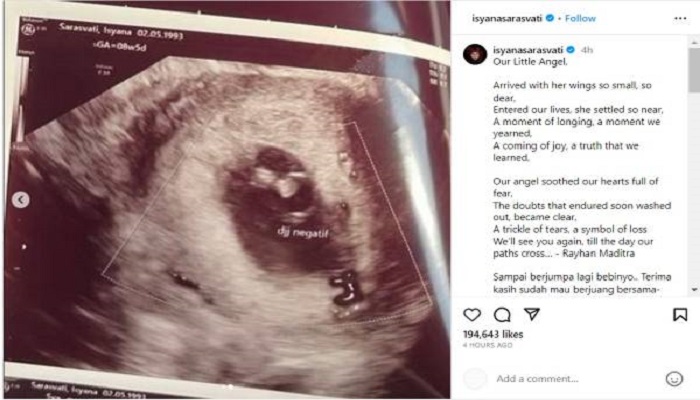Share post via paper plane icon
The width and height of the screenshot is (700, 400).
tap(532, 314)
